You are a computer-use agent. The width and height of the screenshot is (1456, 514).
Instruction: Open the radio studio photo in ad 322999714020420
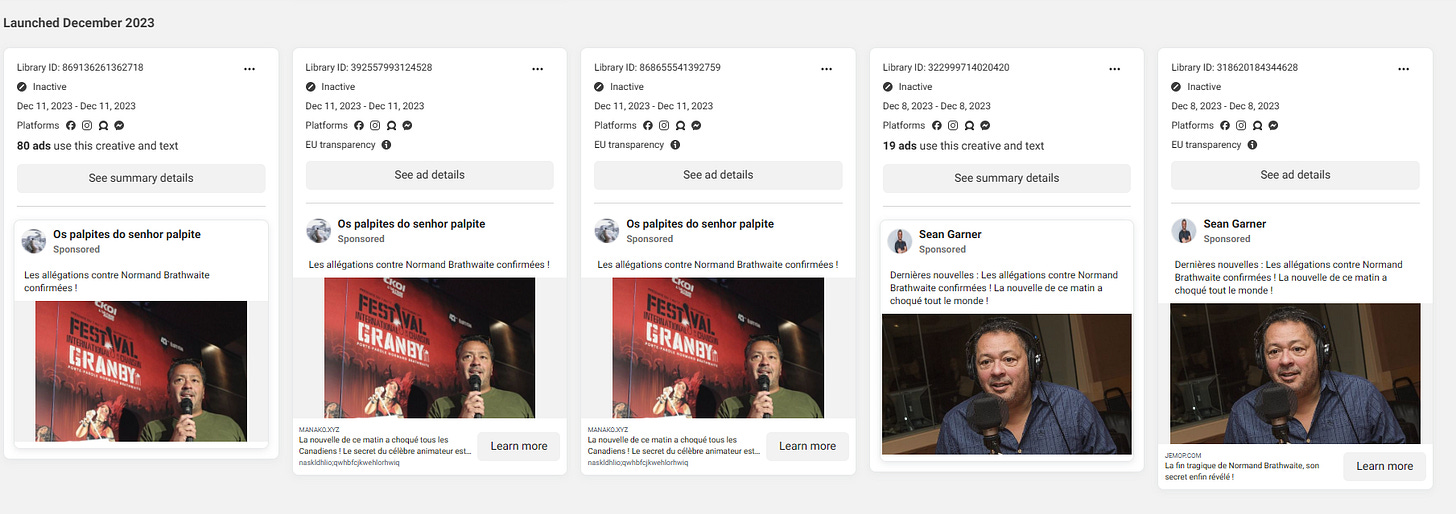point(1007,384)
